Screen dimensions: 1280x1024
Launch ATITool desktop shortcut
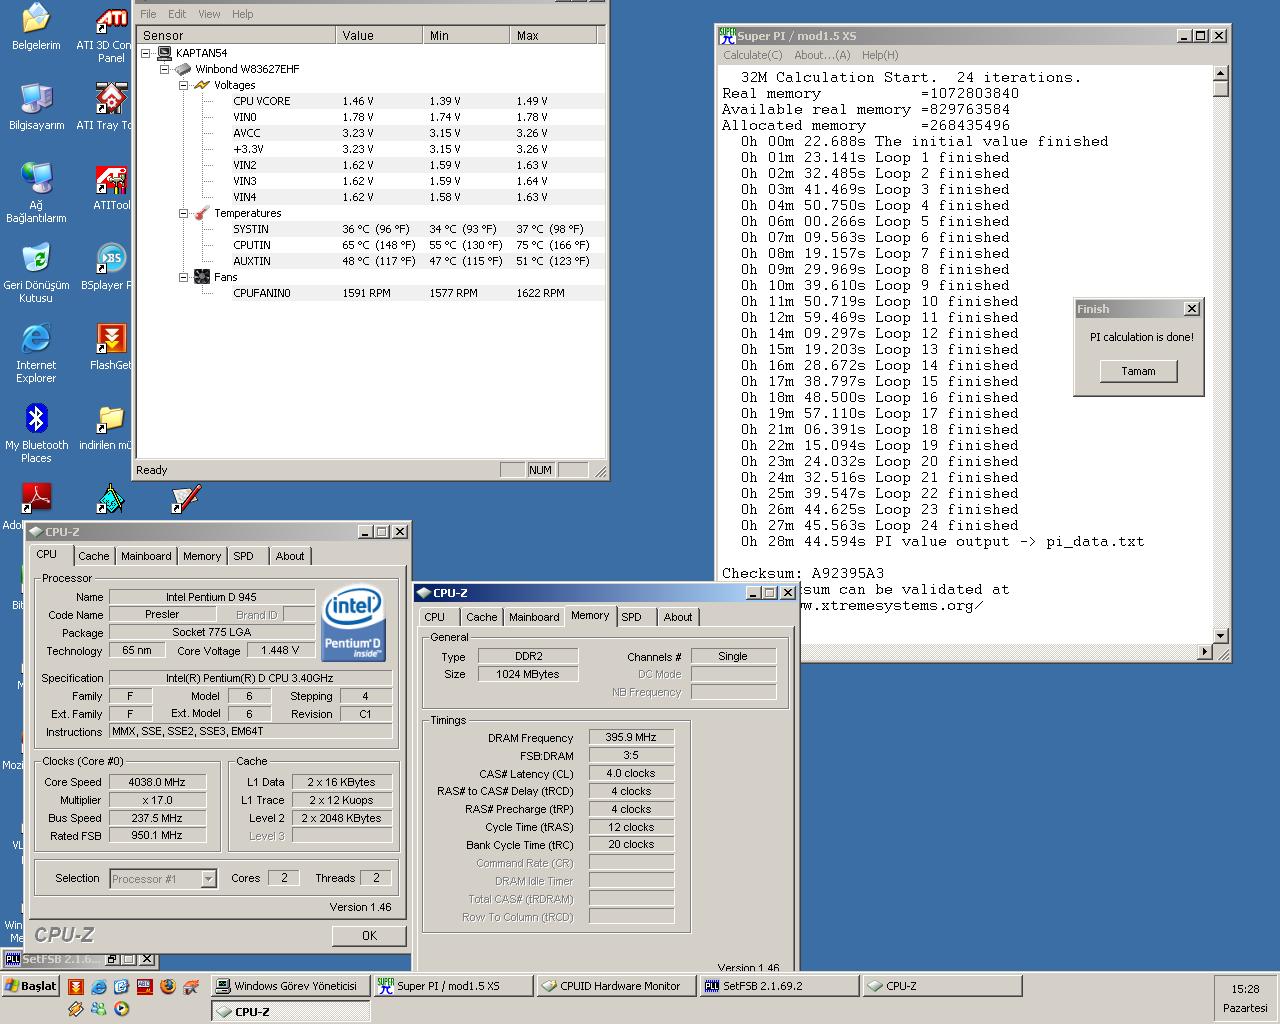(111, 178)
